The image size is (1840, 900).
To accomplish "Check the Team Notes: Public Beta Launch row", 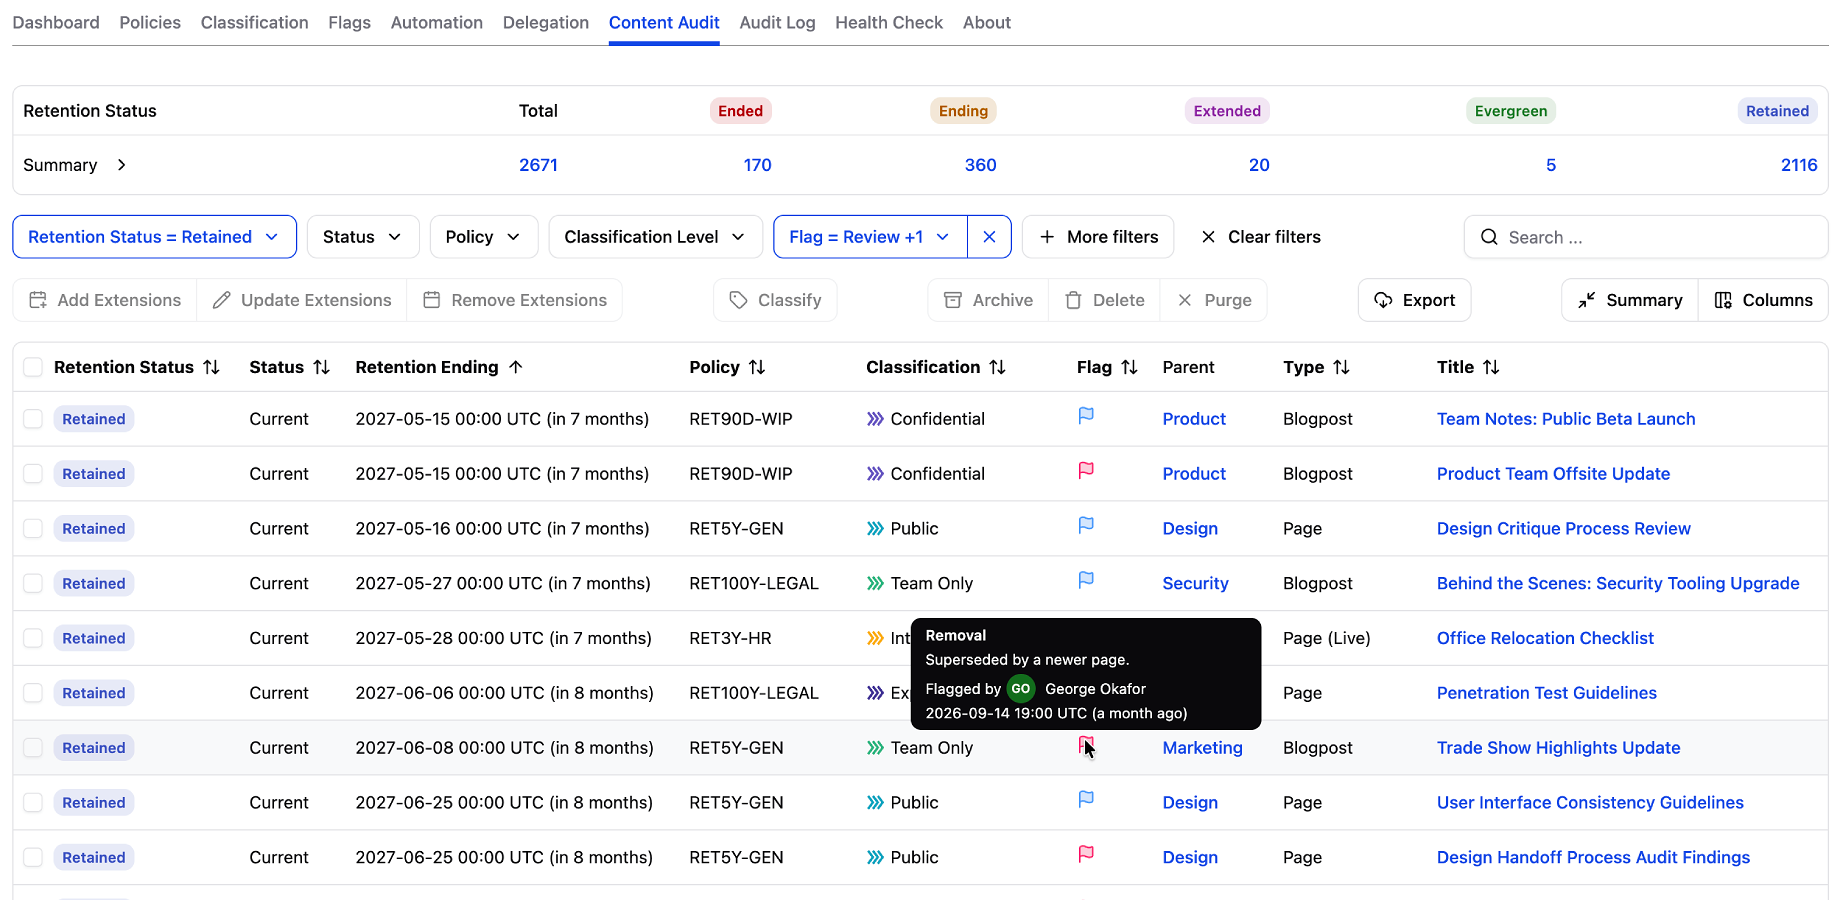I will 33,419.
